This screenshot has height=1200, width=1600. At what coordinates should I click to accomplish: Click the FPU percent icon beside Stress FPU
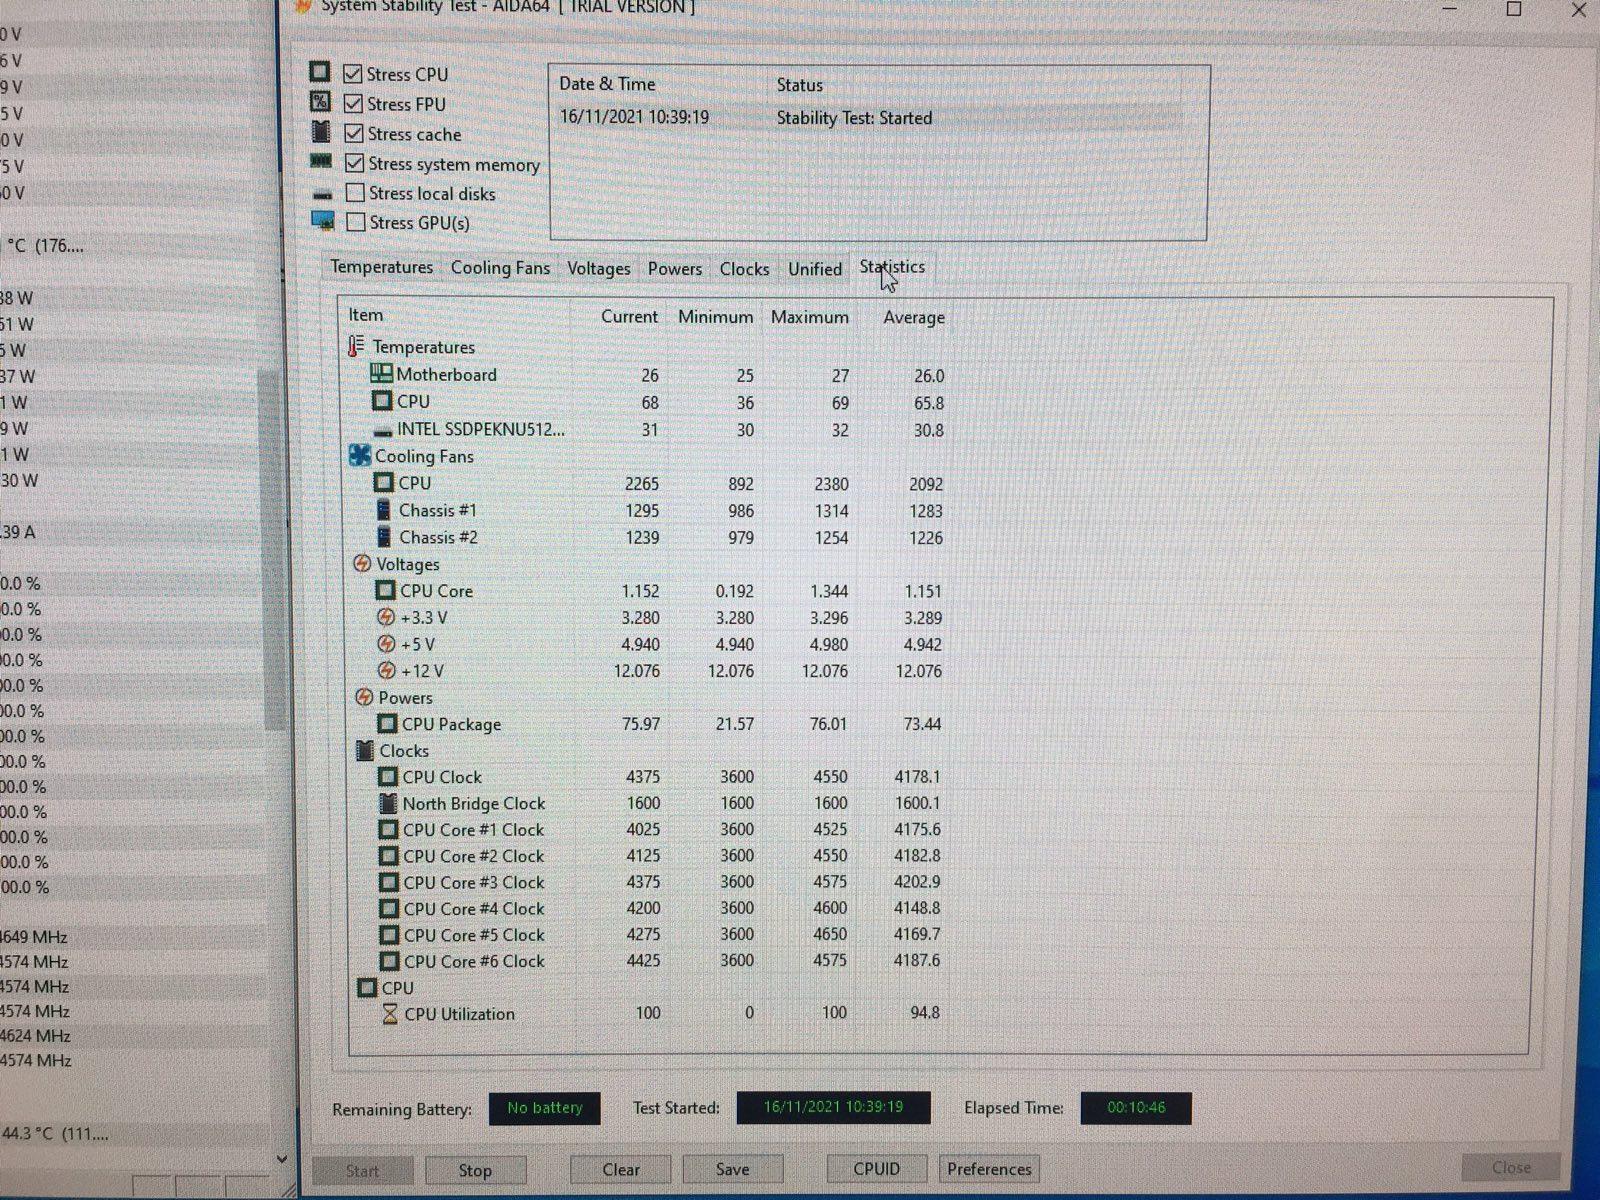[x=320, y=101]
